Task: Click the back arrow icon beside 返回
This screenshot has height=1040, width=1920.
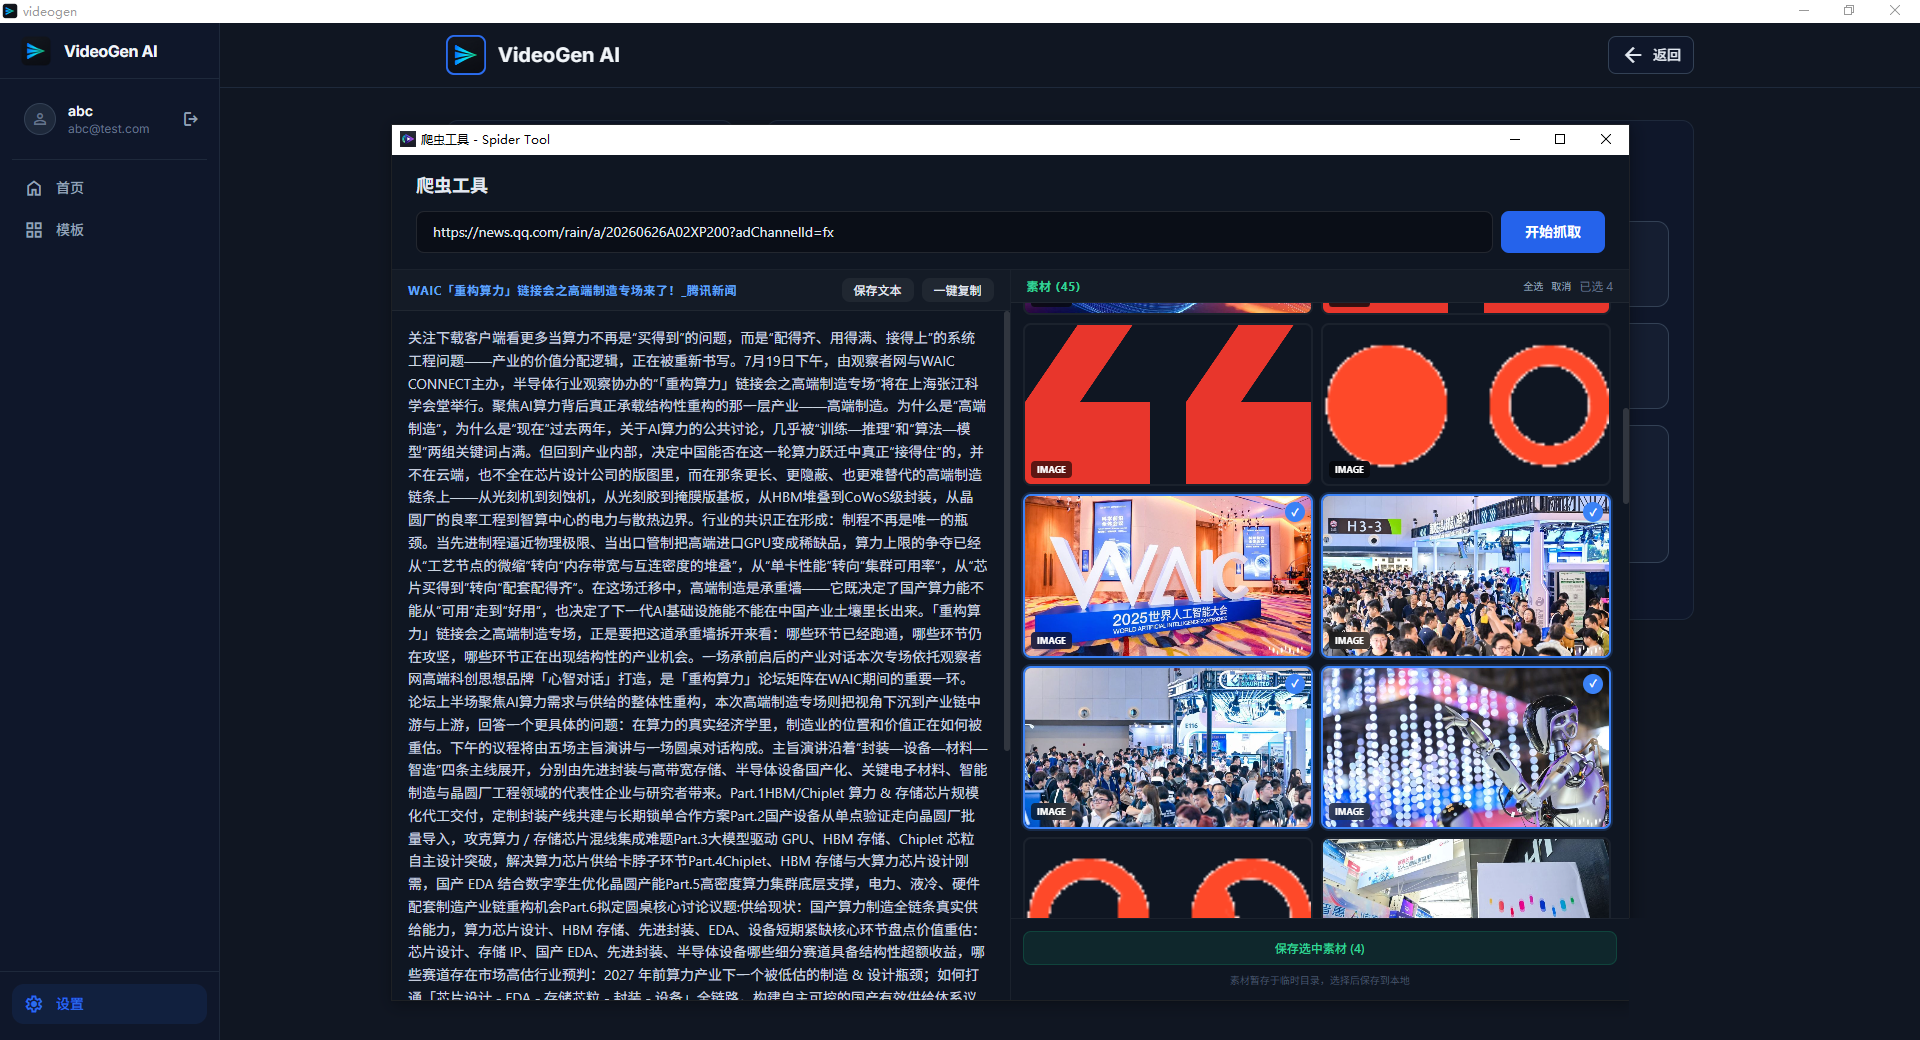Action: pos(1633,55)
